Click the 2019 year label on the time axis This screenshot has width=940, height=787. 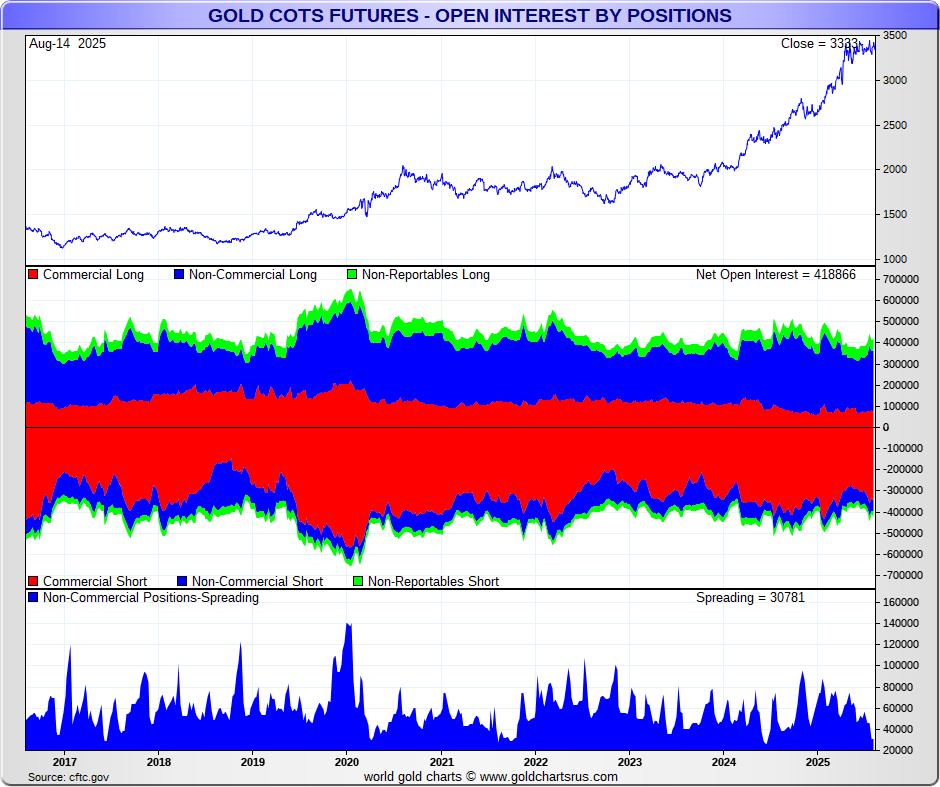252,762
